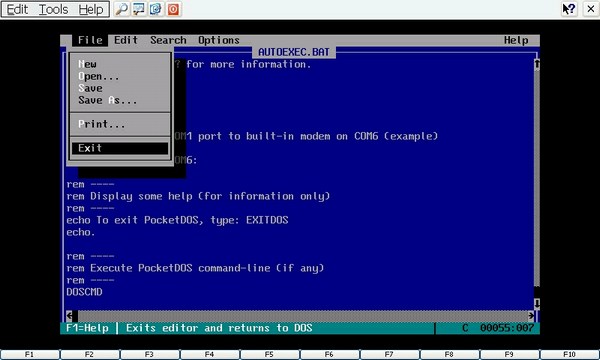This screenshot has height=360, width=600.
Task: Close the PocketDOS window
Action: click(x=591, y=9)
